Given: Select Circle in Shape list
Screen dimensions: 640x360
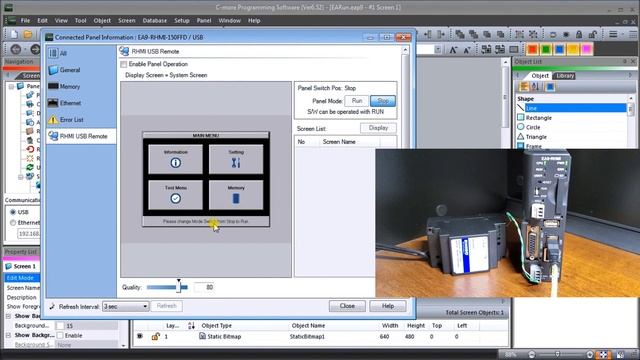Looking at the screenshot, I should 533,127.
